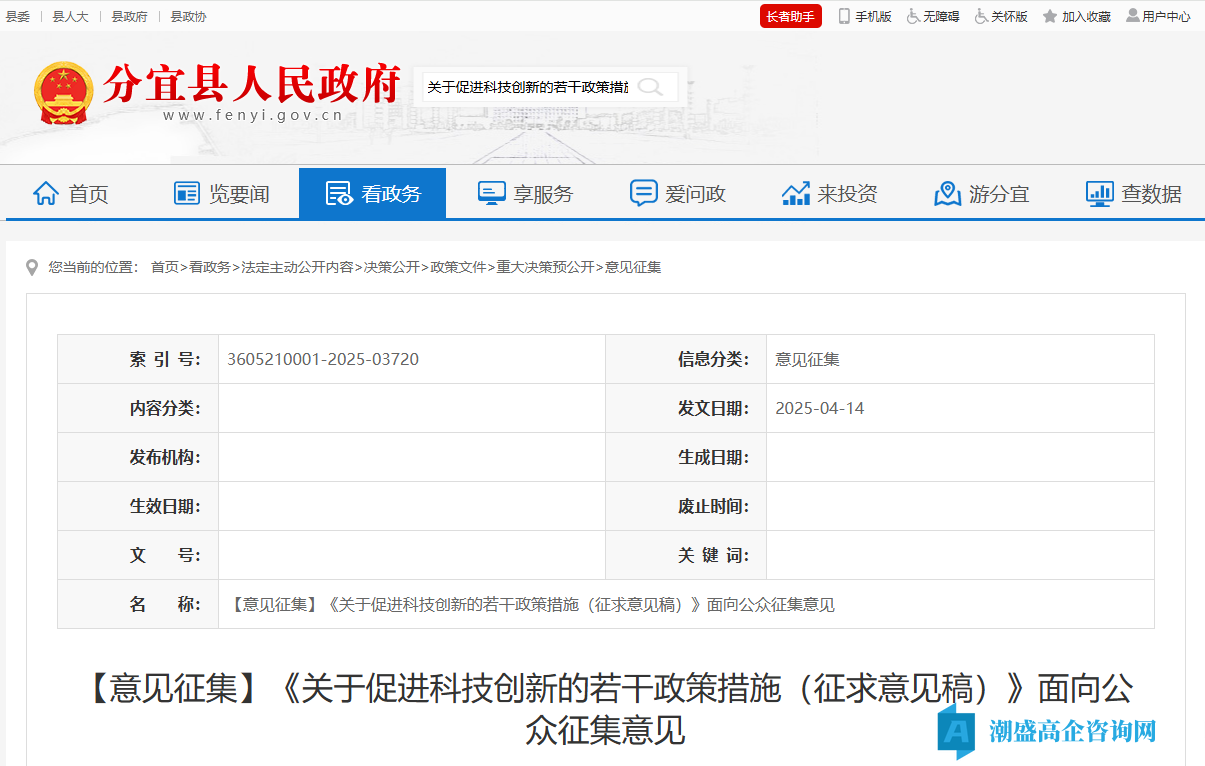1205x766 pixels.
Task: Select the 看政务 navigation tab
Action: tap(372, 194)
